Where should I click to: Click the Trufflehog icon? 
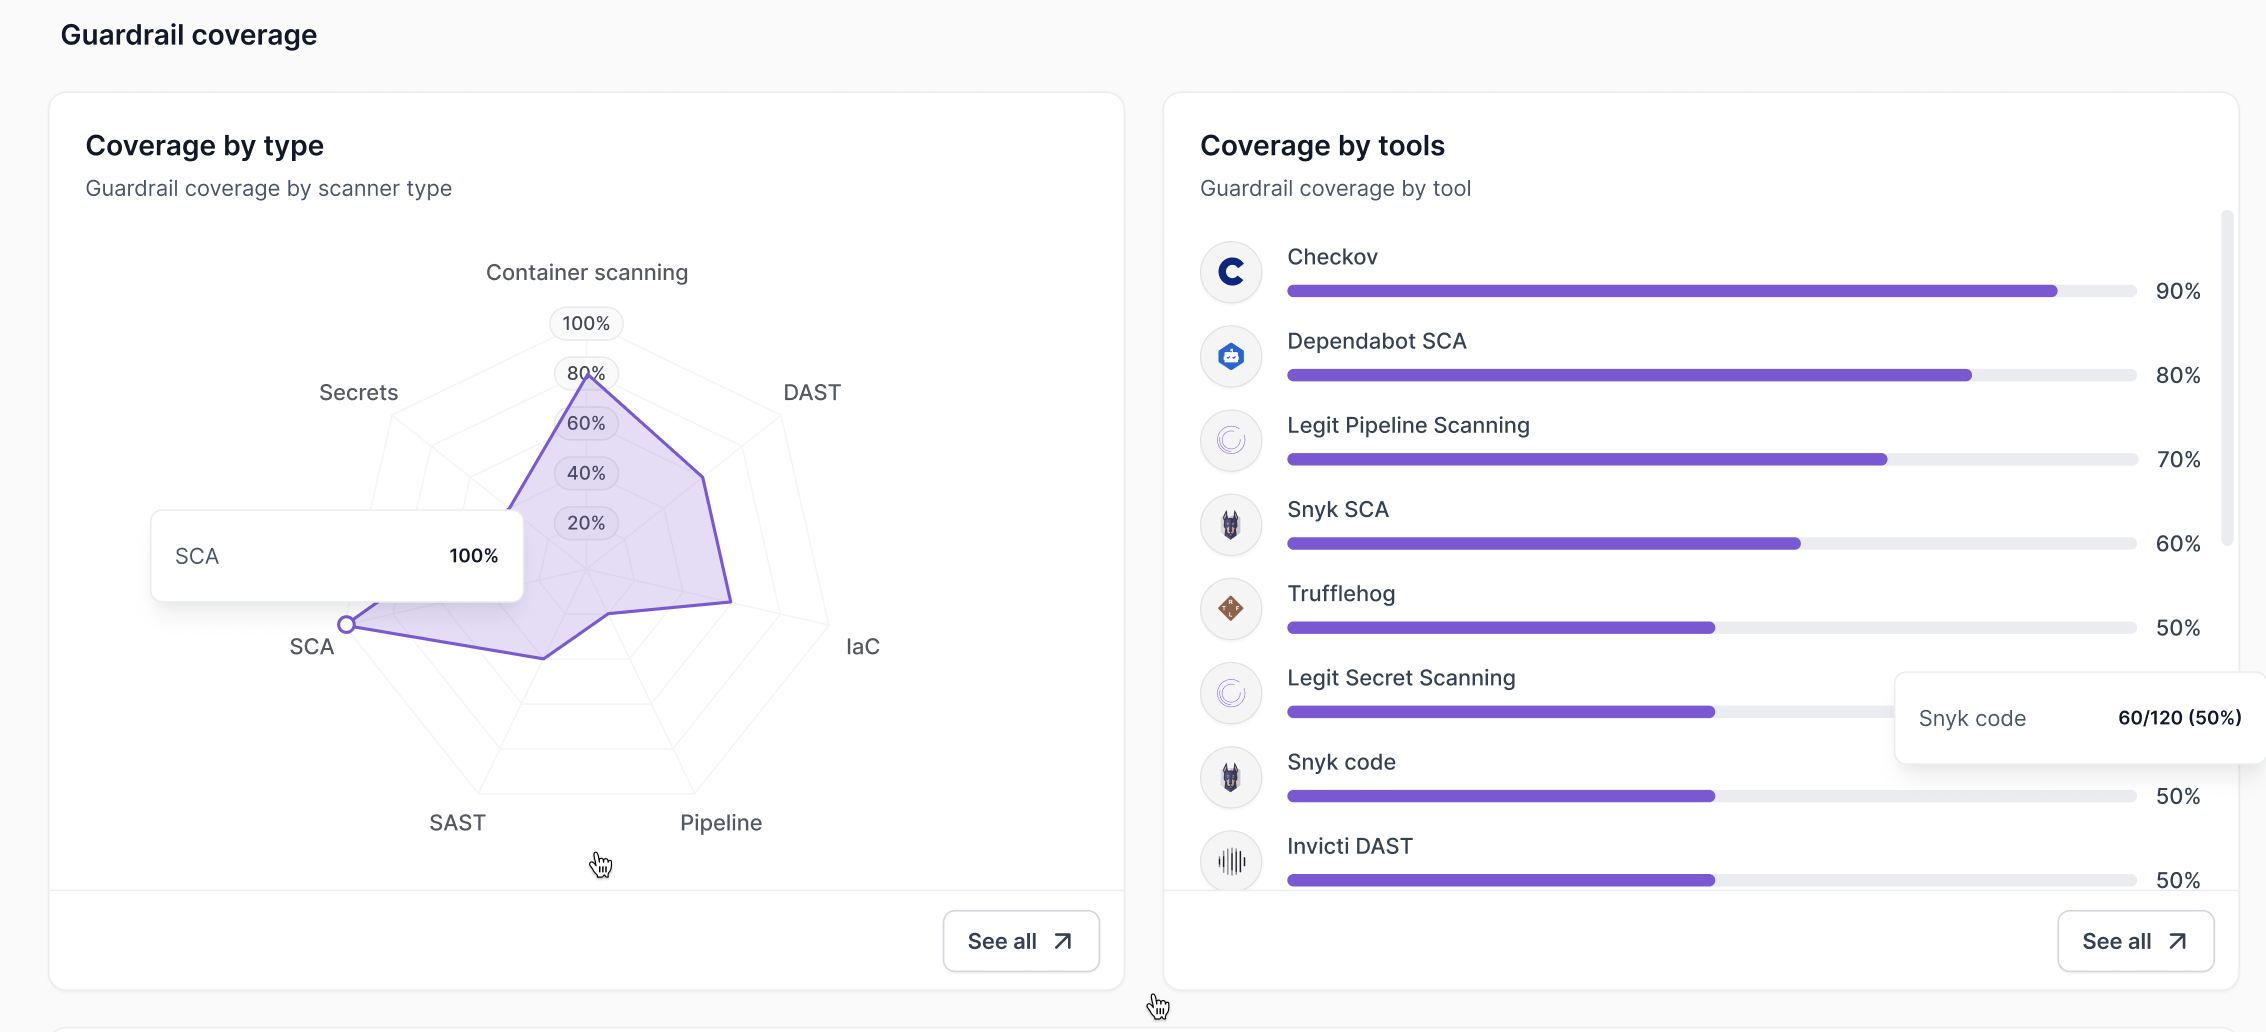pos(1231,608)
